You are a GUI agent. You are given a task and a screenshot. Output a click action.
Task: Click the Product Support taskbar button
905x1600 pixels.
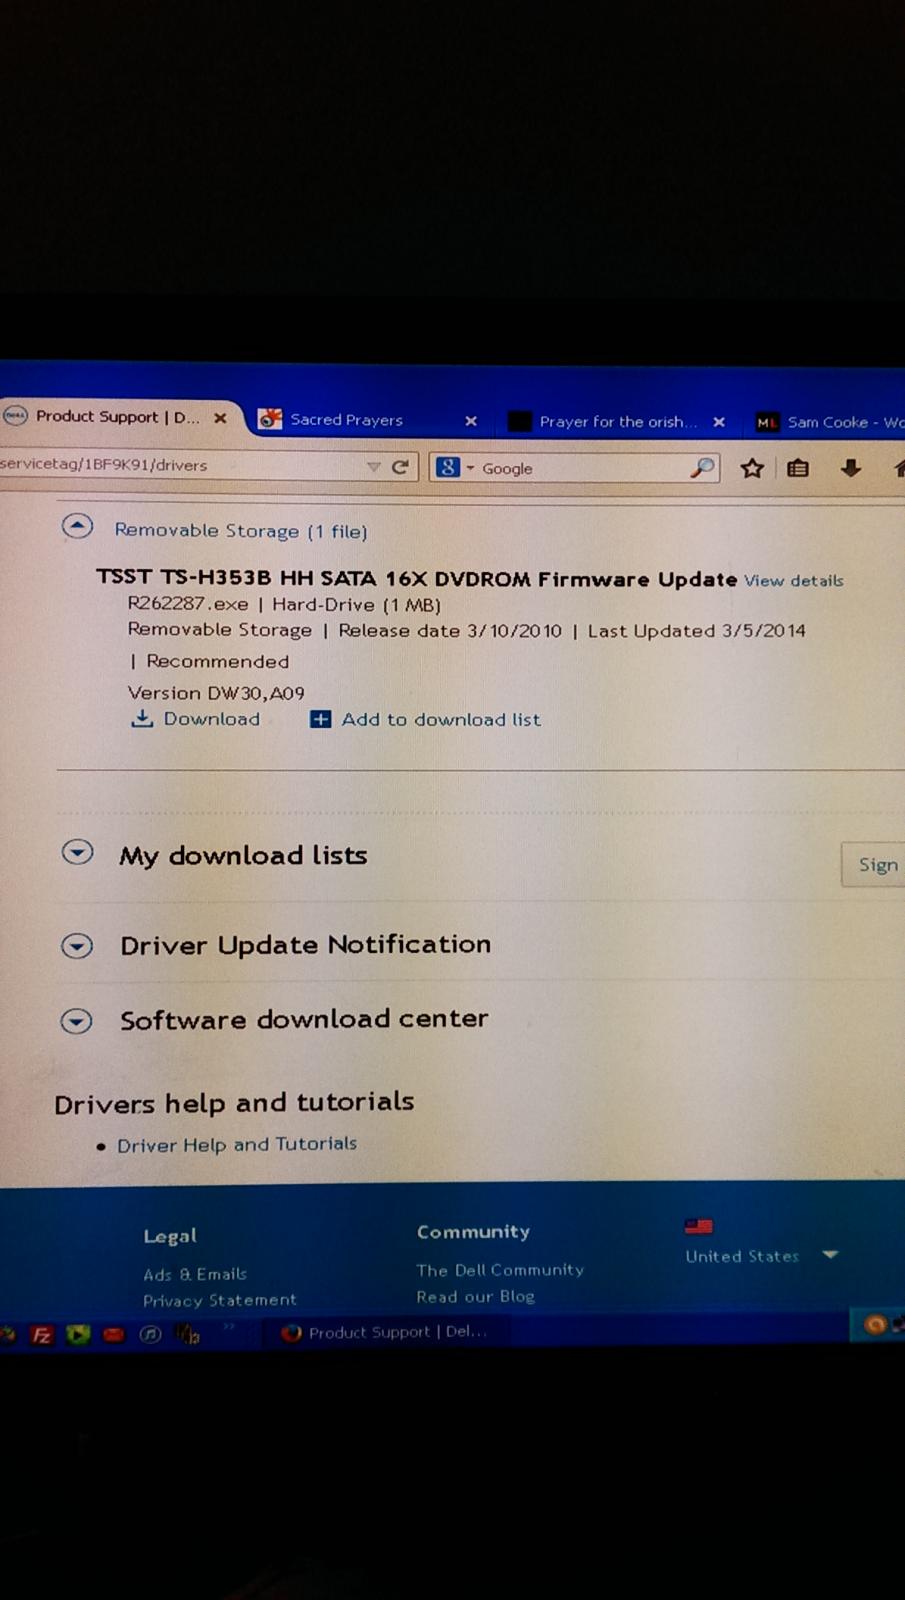pyautogui.click(x=385, y=1332)
